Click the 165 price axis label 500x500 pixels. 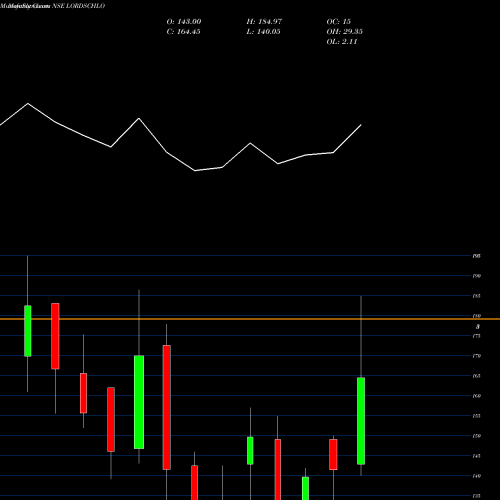coord(477,376)
